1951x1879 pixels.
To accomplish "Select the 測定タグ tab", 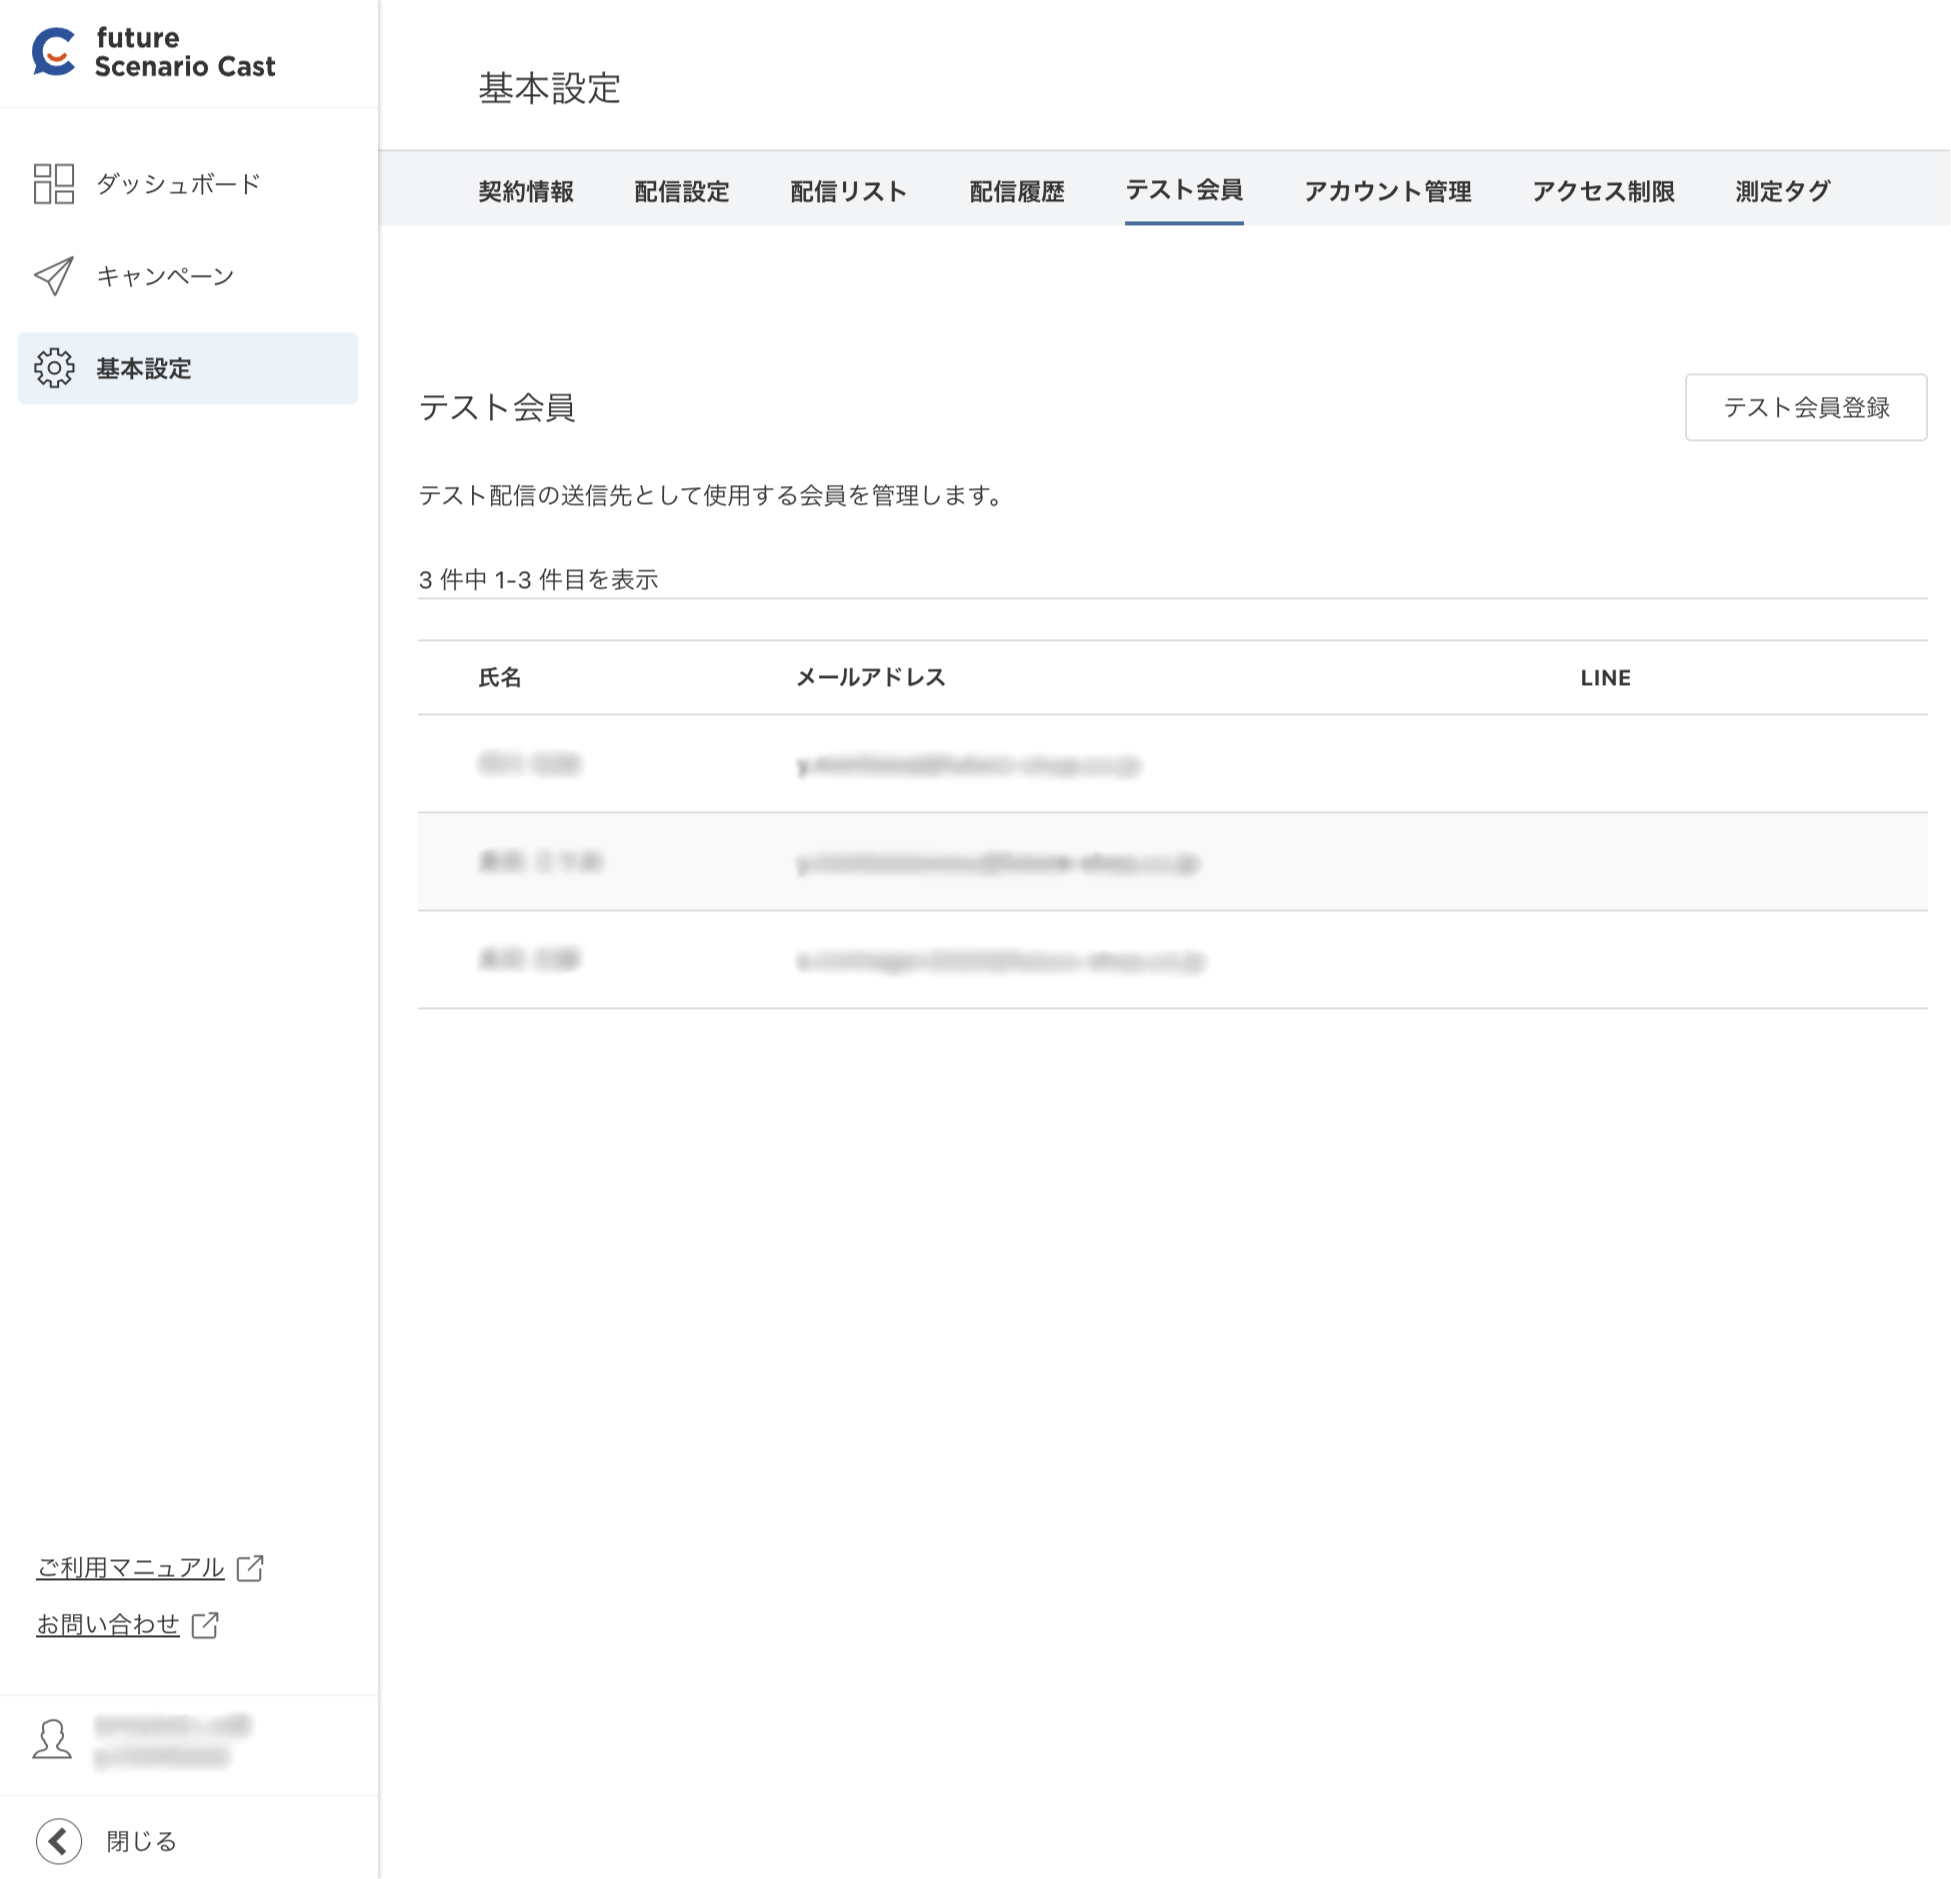I will [x=1777, y=192].
